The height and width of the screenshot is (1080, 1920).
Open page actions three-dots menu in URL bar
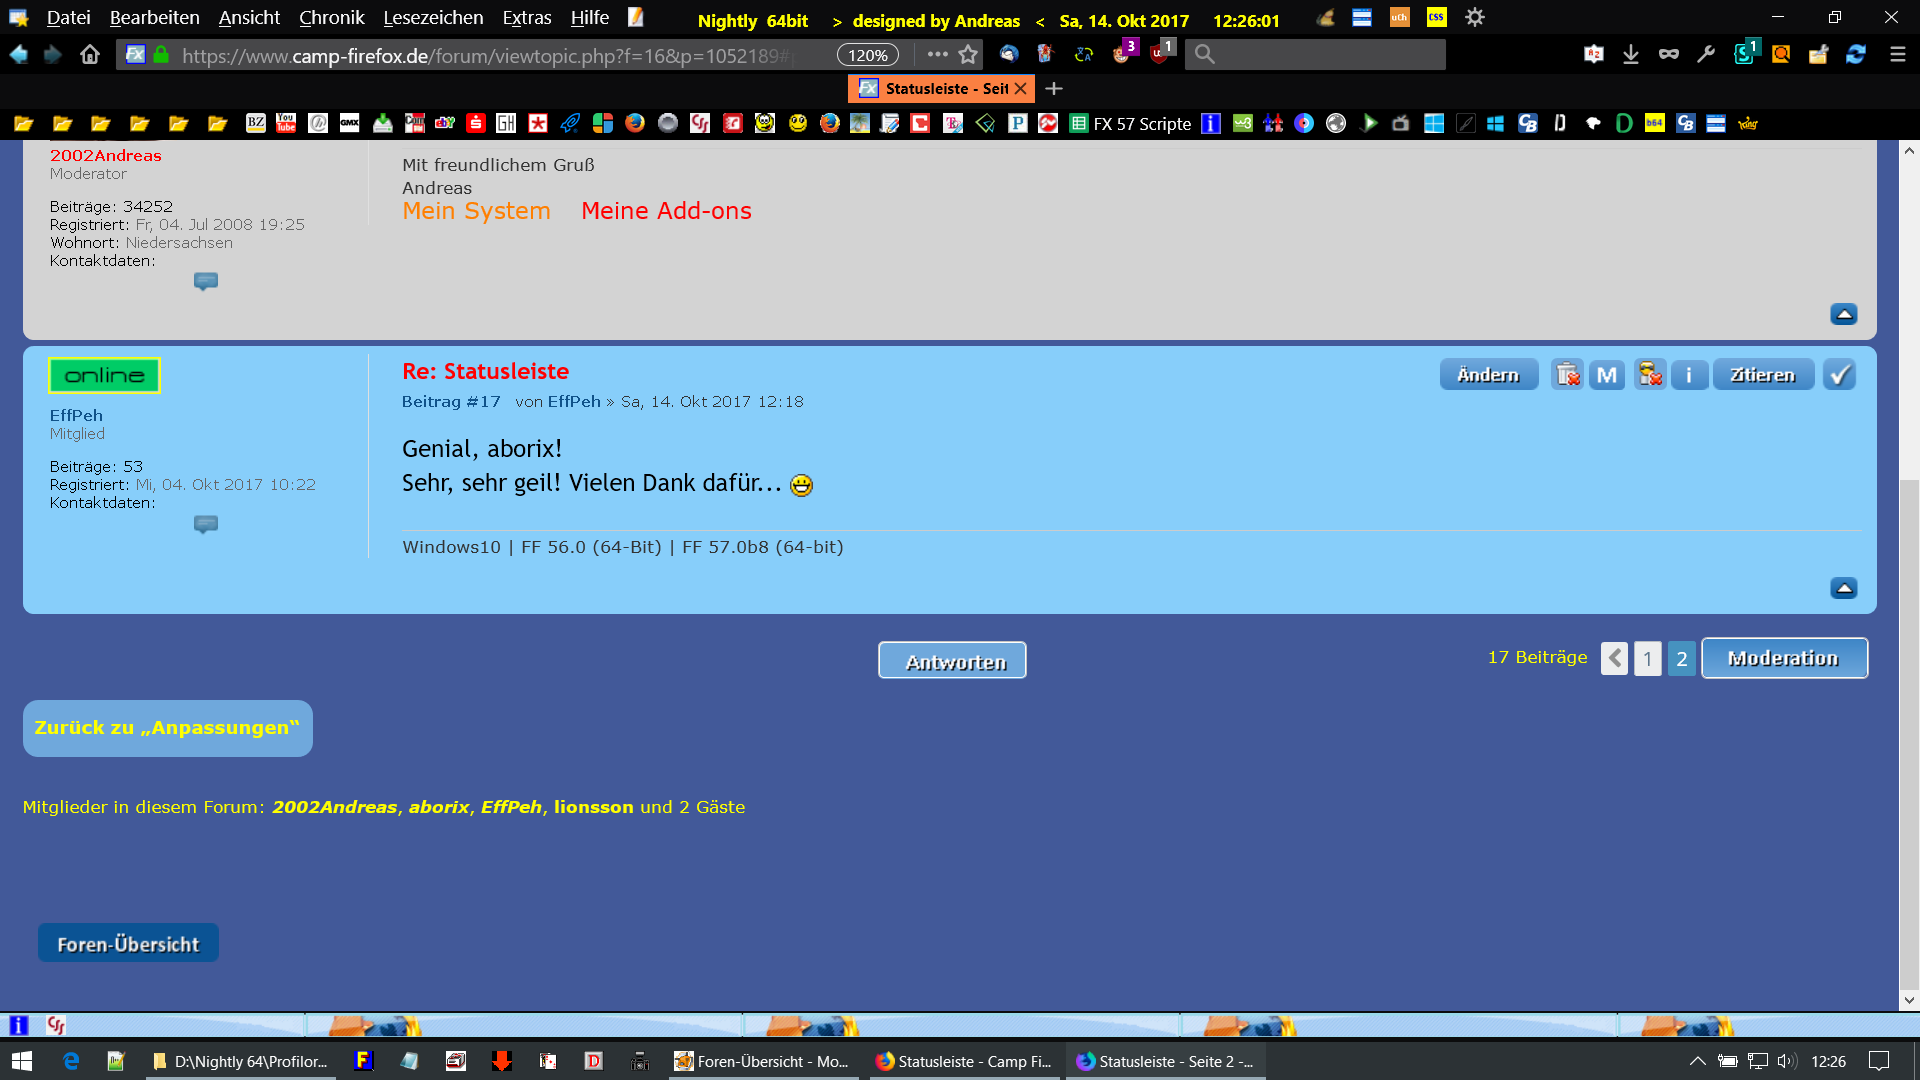[x=937, y=55]
